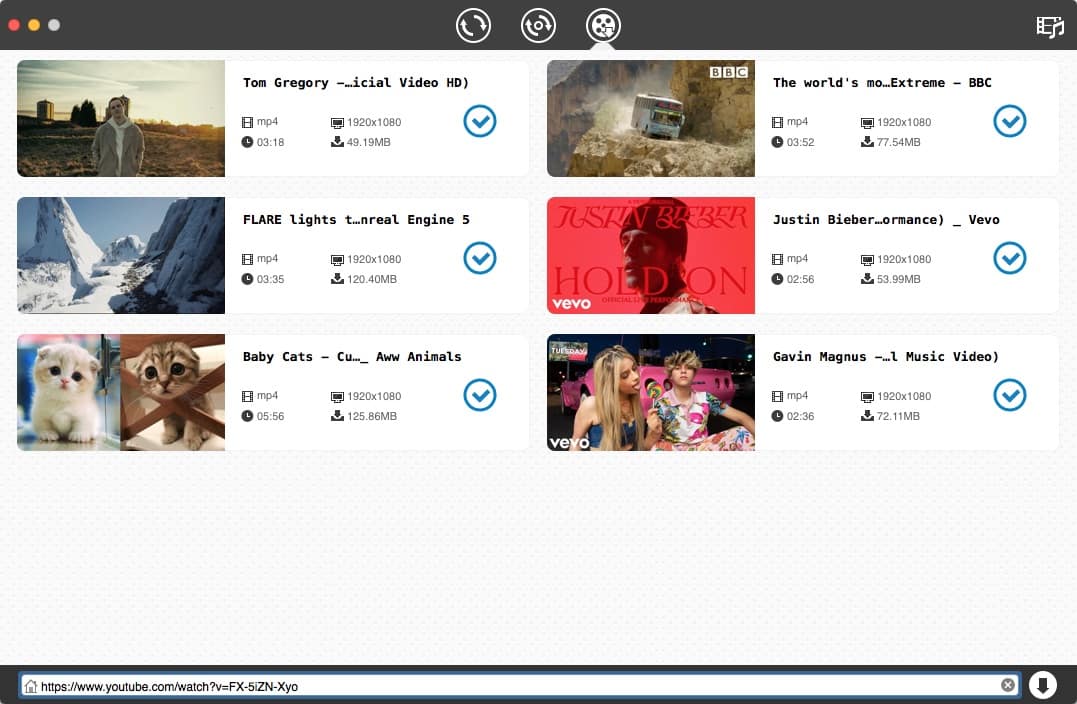Click the download size icon beside 77.54MB

tap(868, 141)
